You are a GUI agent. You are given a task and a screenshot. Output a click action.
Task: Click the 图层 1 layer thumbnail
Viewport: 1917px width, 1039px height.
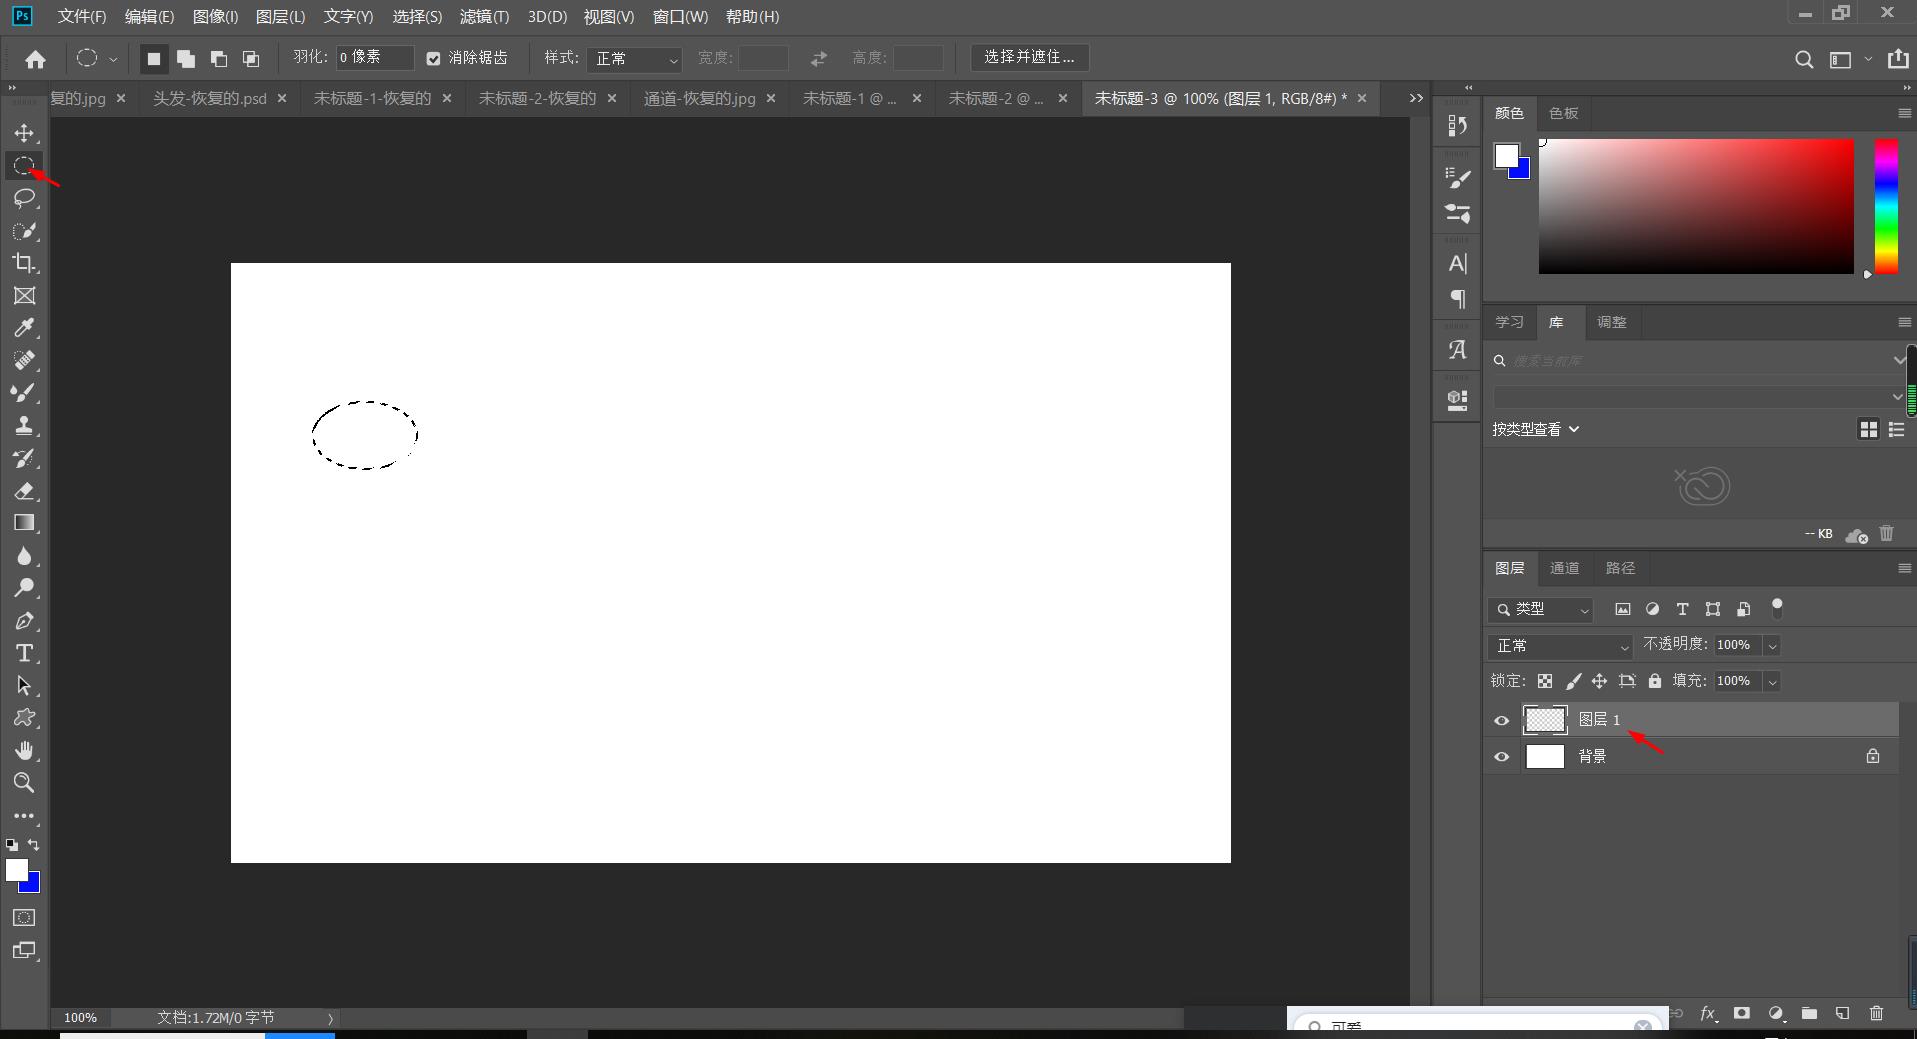click(x=1545, y=720)
